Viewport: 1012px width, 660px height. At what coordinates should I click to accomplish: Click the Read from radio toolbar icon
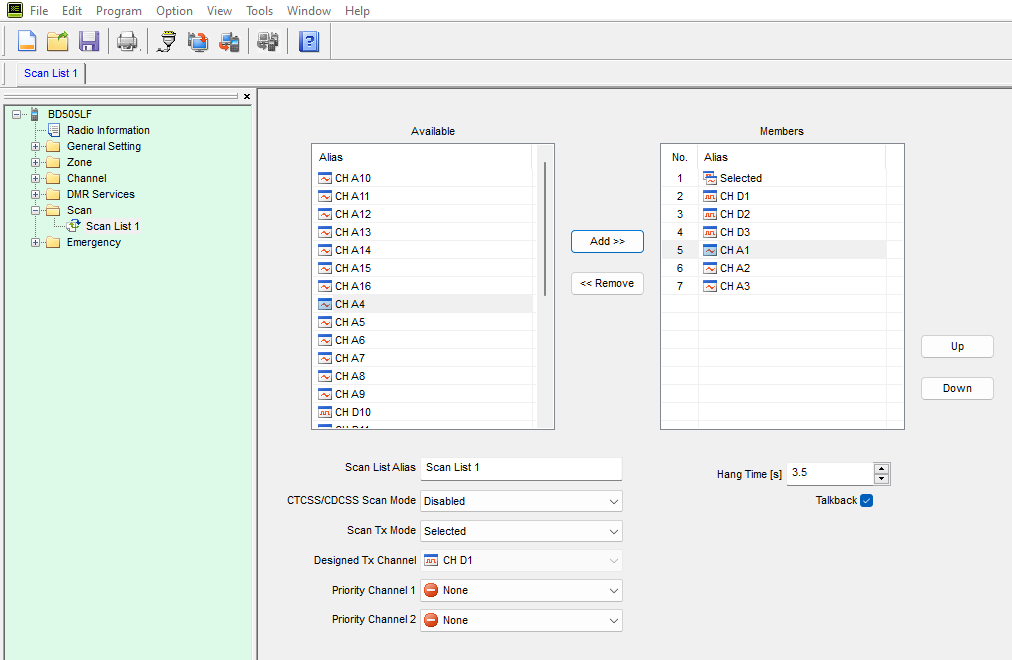(x=198, y=42)
